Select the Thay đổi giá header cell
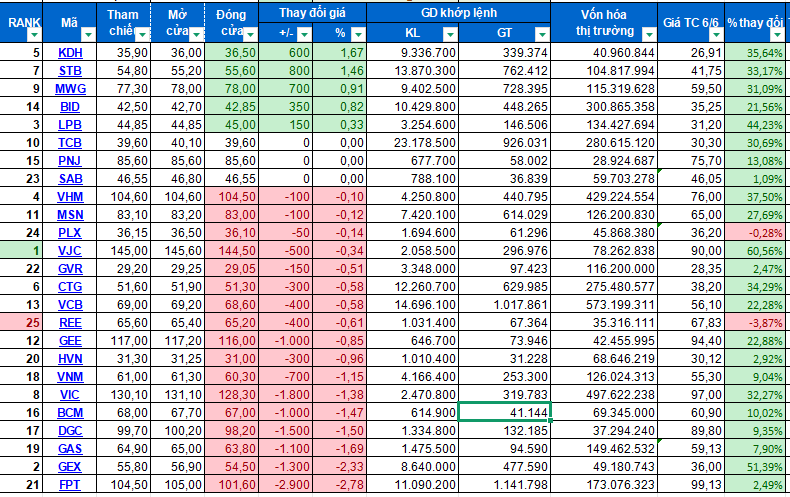 pos(312,13)
